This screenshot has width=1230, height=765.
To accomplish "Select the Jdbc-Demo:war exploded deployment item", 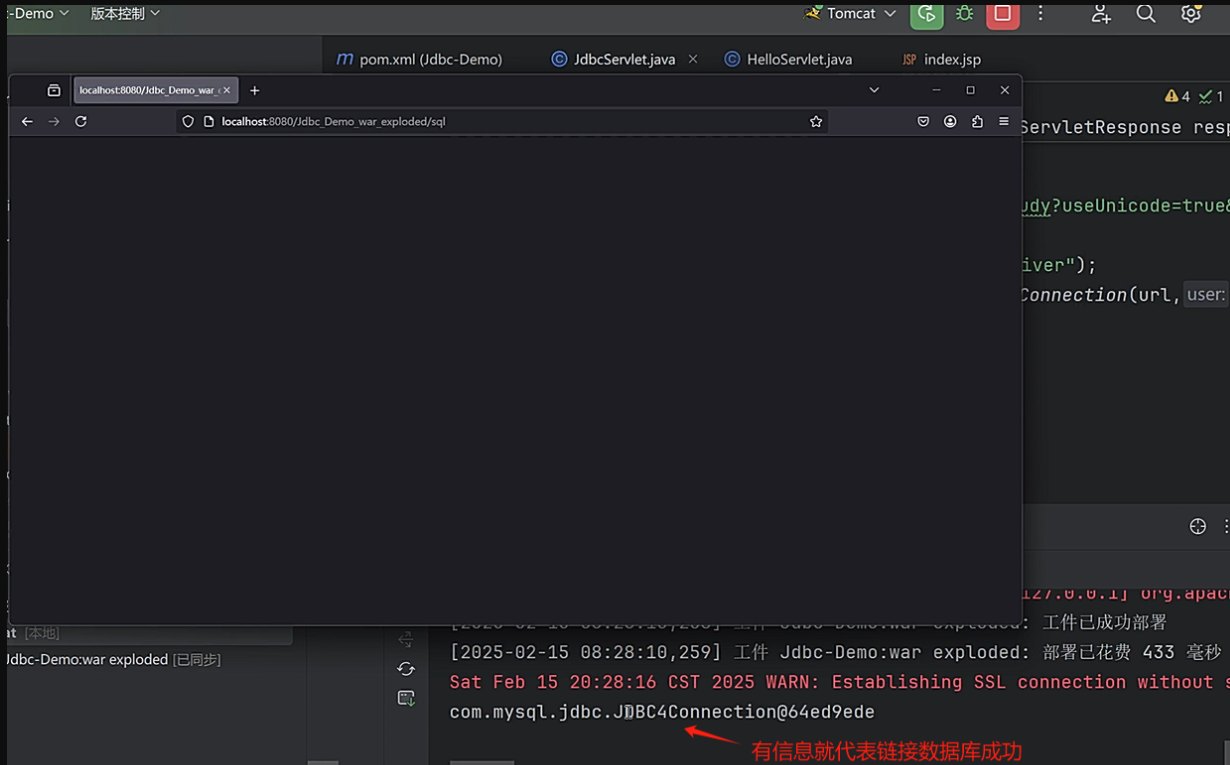I will pyautogui.click(x=113, y=660).
